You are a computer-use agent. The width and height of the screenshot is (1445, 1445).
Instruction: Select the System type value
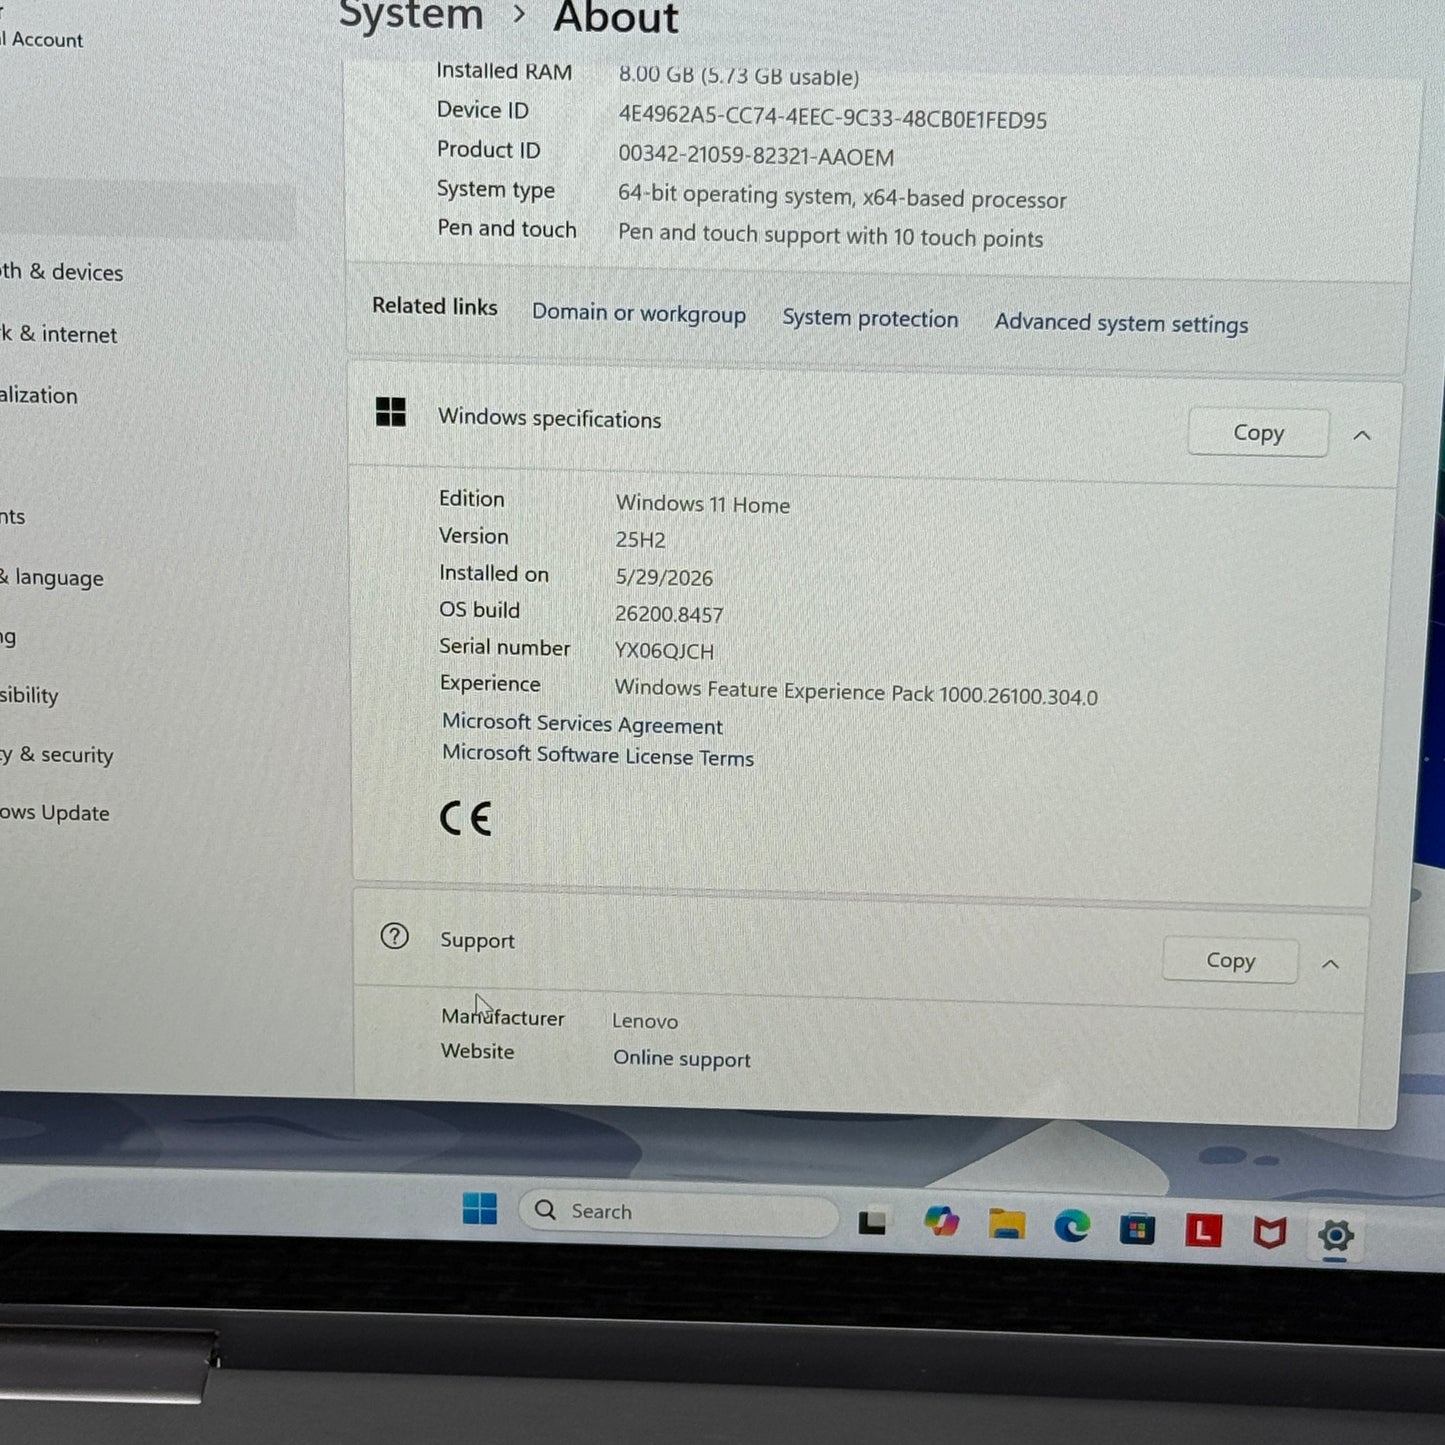coord(842,196)
